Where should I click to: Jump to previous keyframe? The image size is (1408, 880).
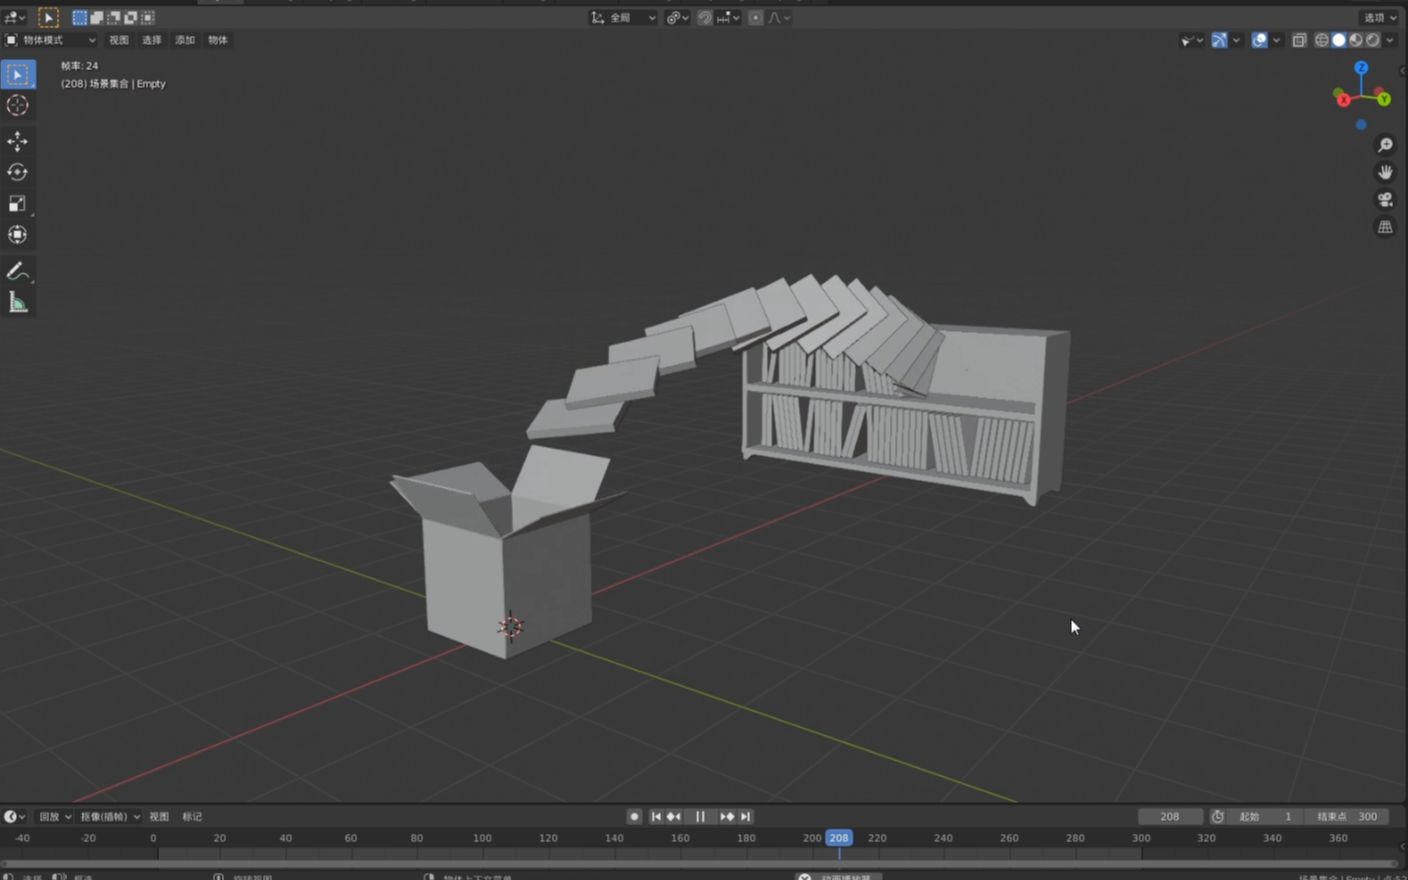pos(674,816)
